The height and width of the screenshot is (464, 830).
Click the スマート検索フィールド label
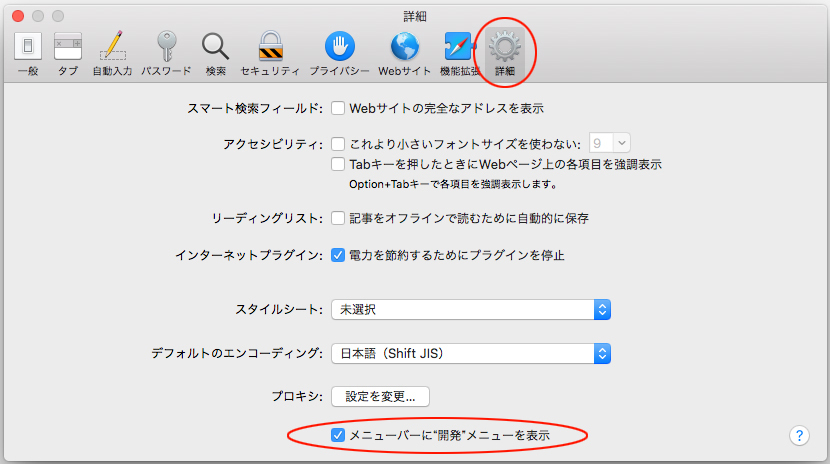[255, 108]
